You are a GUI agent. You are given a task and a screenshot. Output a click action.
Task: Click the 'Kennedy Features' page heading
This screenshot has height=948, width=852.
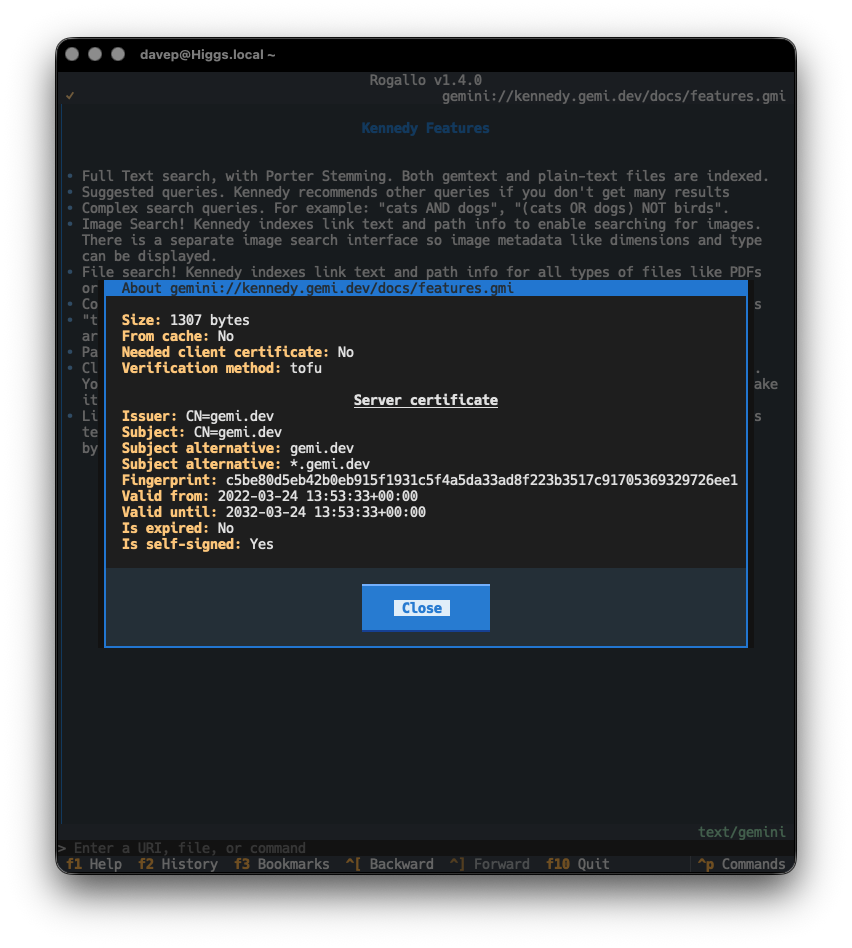coord(425,128)
